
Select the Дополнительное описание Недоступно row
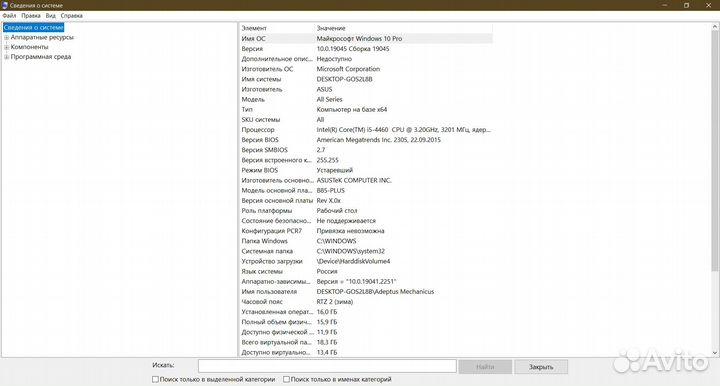click(366, 59)
